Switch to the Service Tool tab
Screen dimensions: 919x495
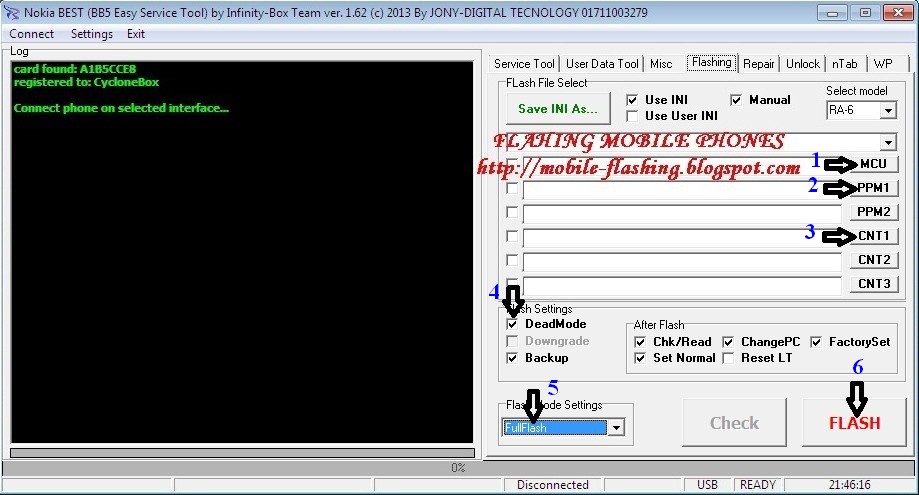524,64
